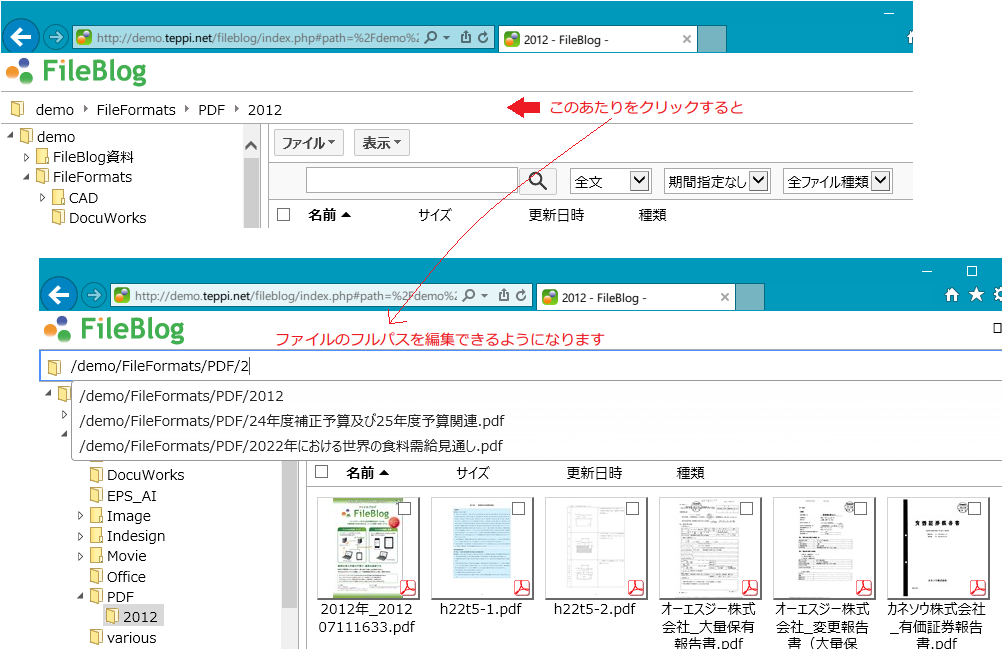Check the h22t5-1.pdf thumbnail checkbox
This screenshot has height=655, width=1002.
[518, 508]
